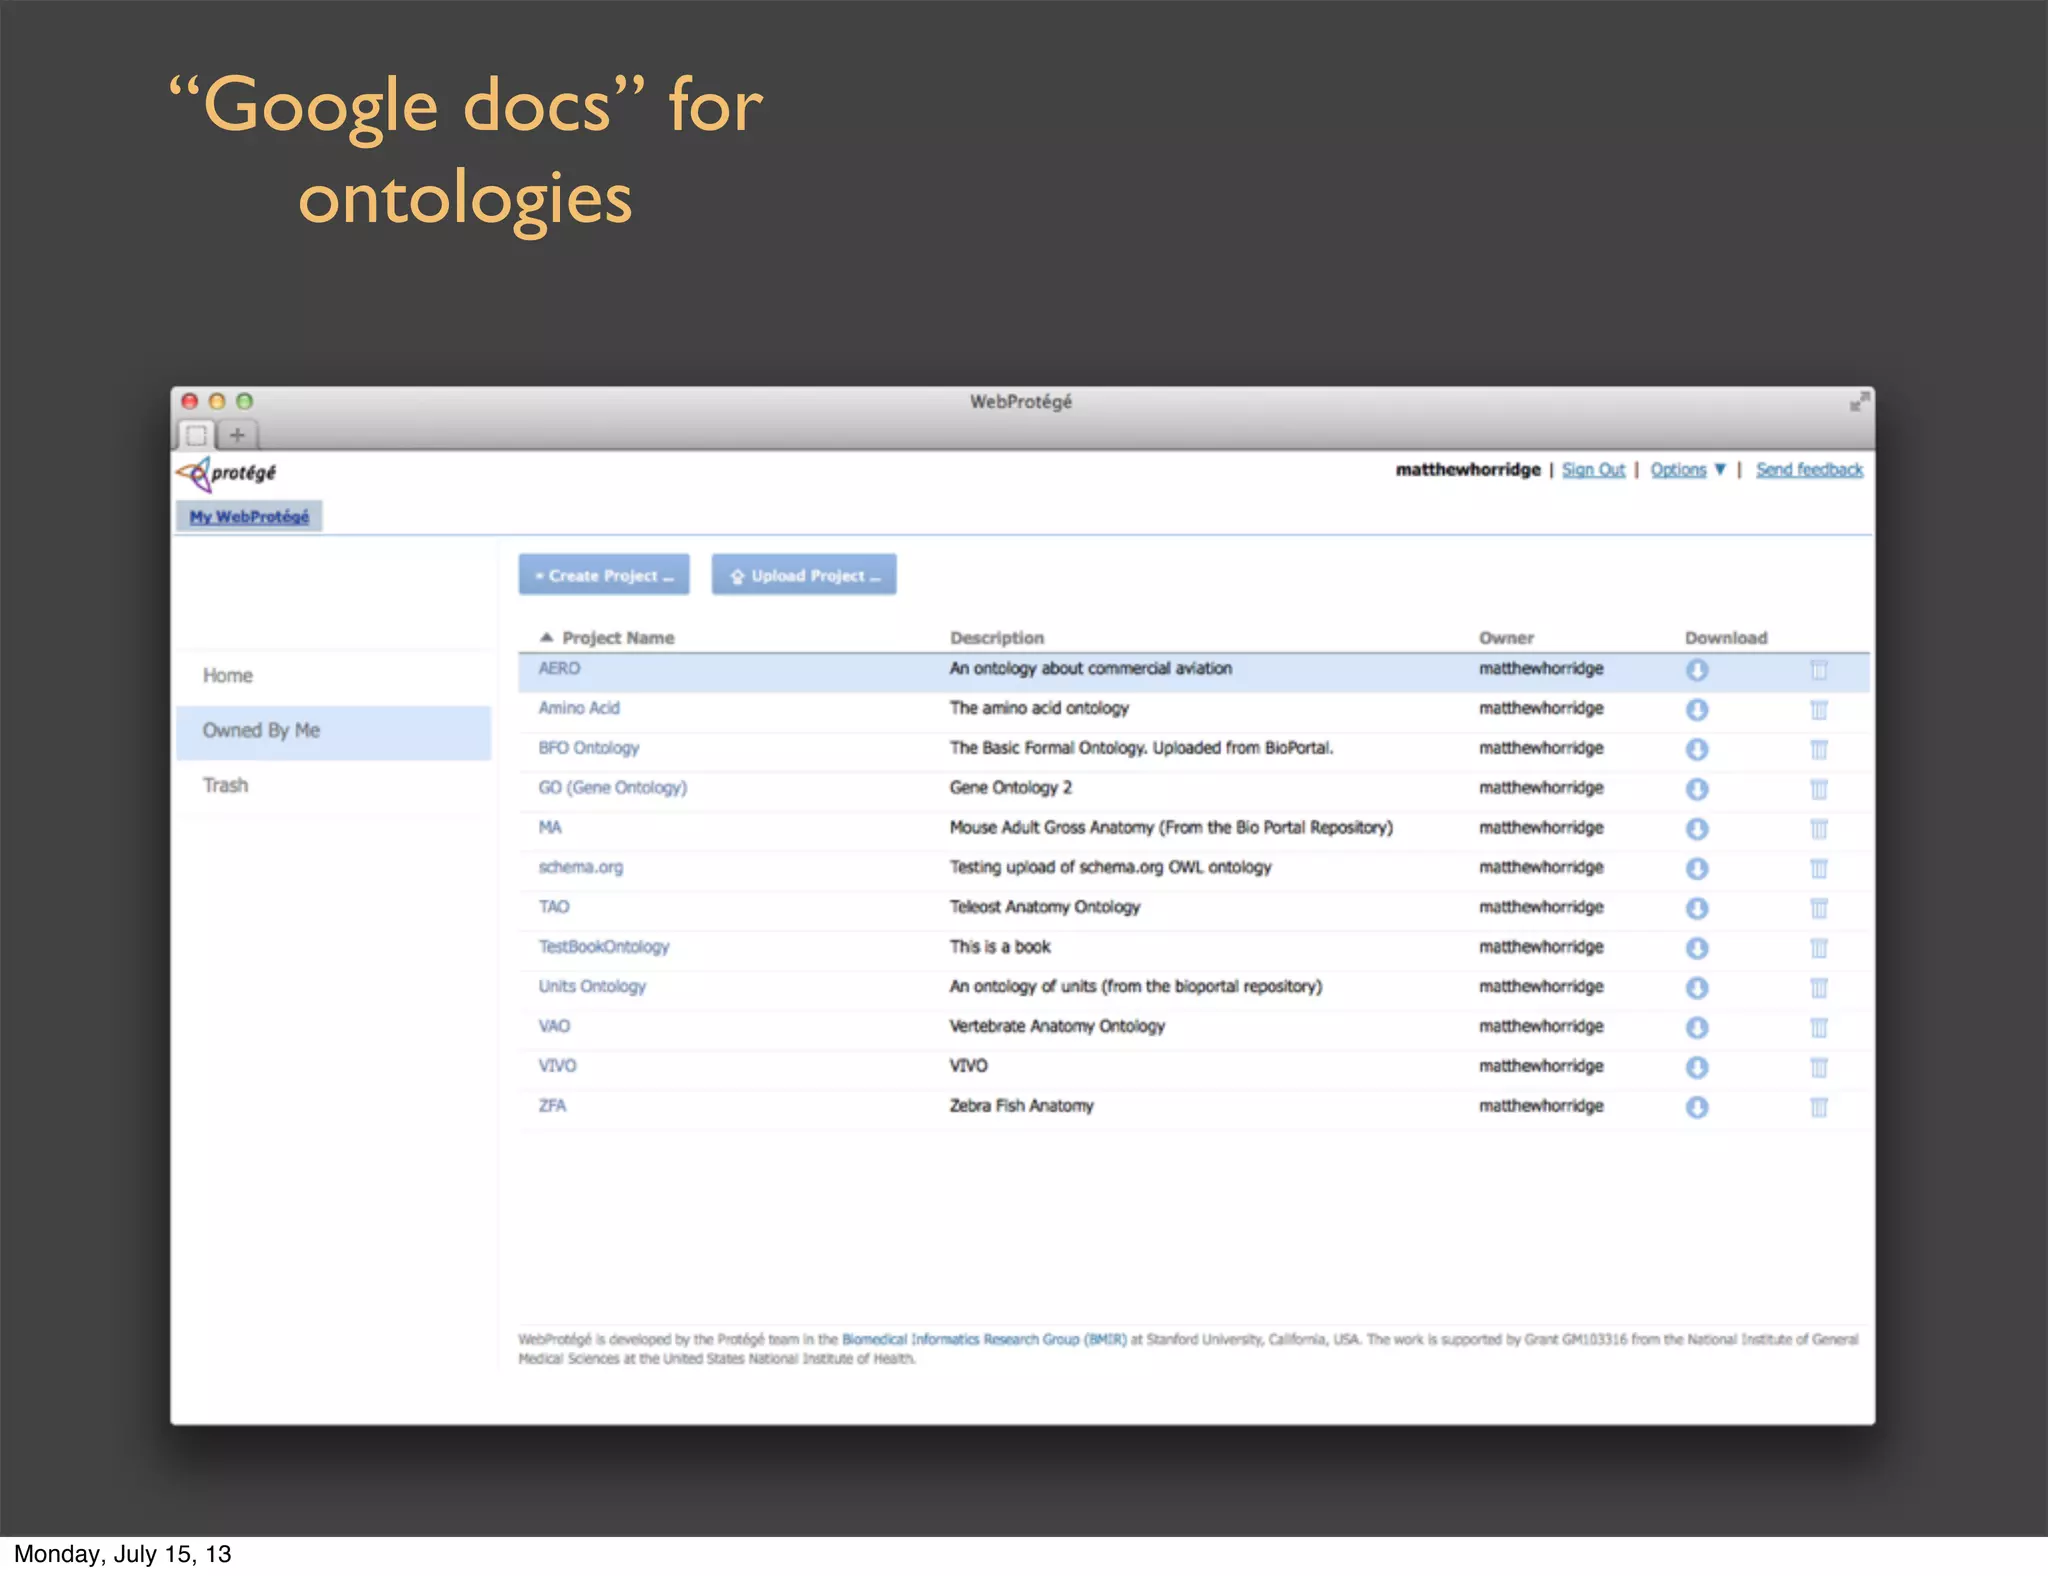Screen dimensions: 2048x1576
Task: Enter fullscreen via window corner arrows
Action: [1859, 402]
